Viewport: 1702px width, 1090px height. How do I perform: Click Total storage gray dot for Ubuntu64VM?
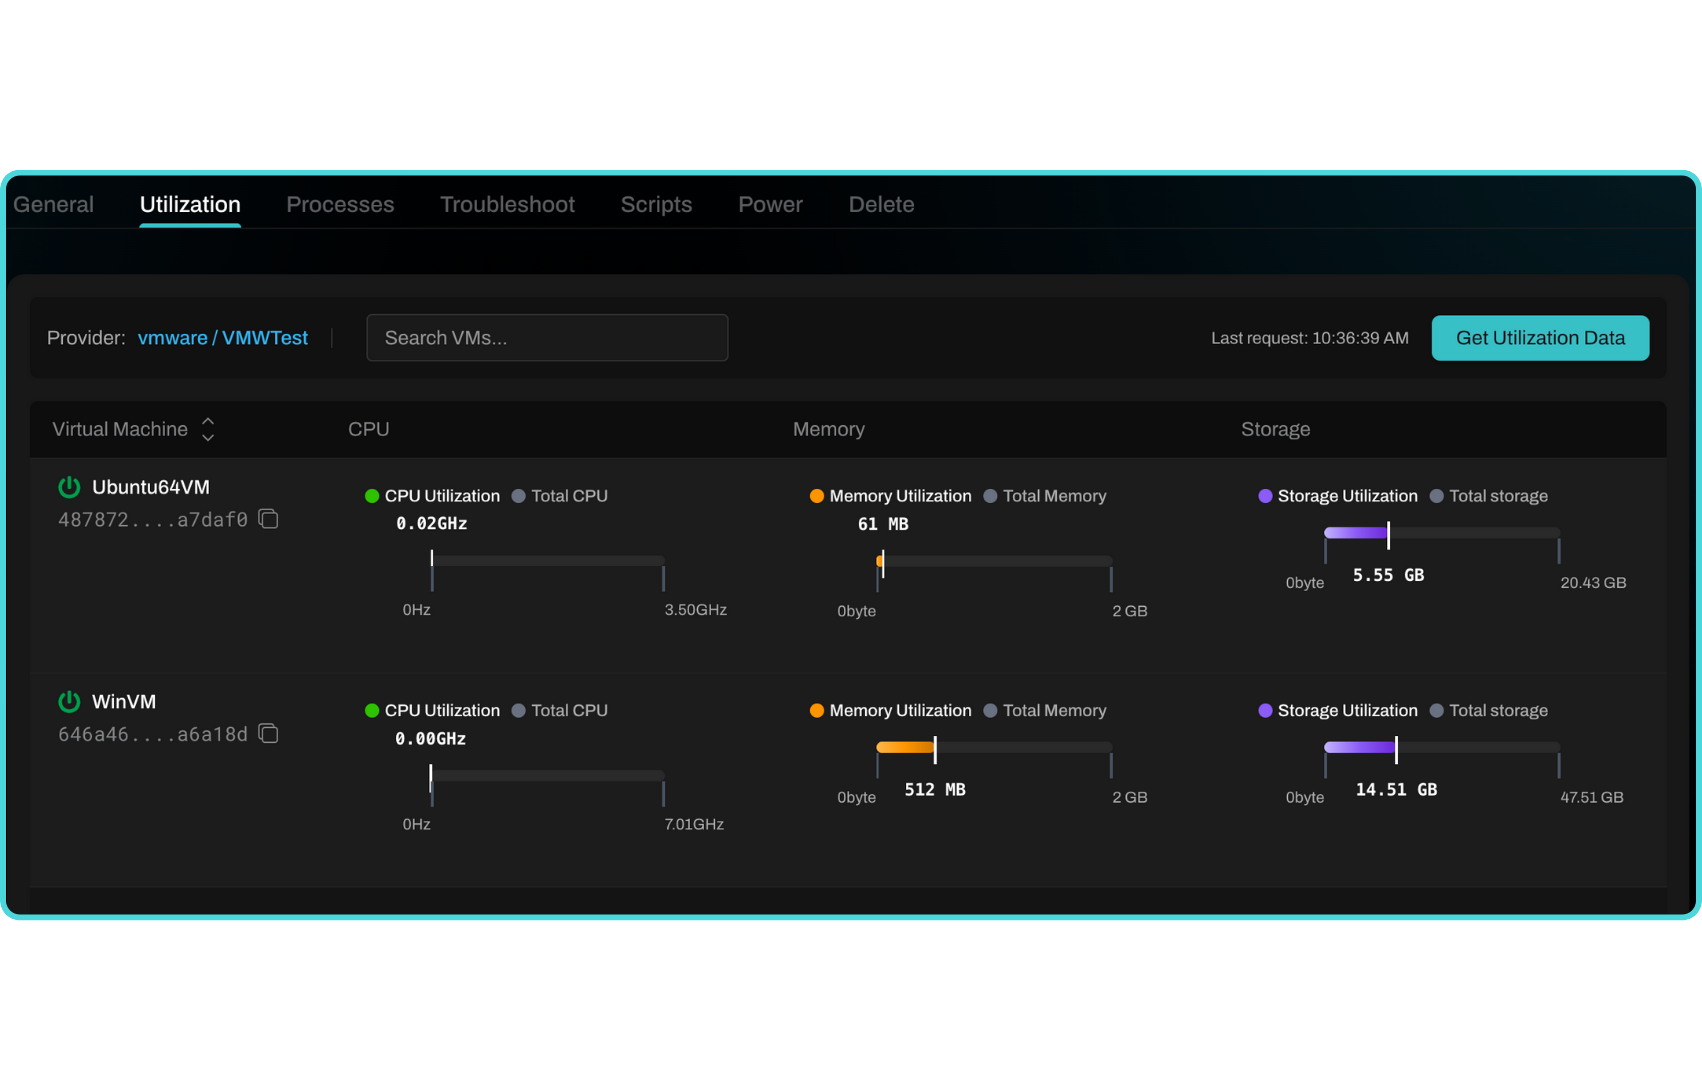pyautogui.click(x=1436, y=496)
